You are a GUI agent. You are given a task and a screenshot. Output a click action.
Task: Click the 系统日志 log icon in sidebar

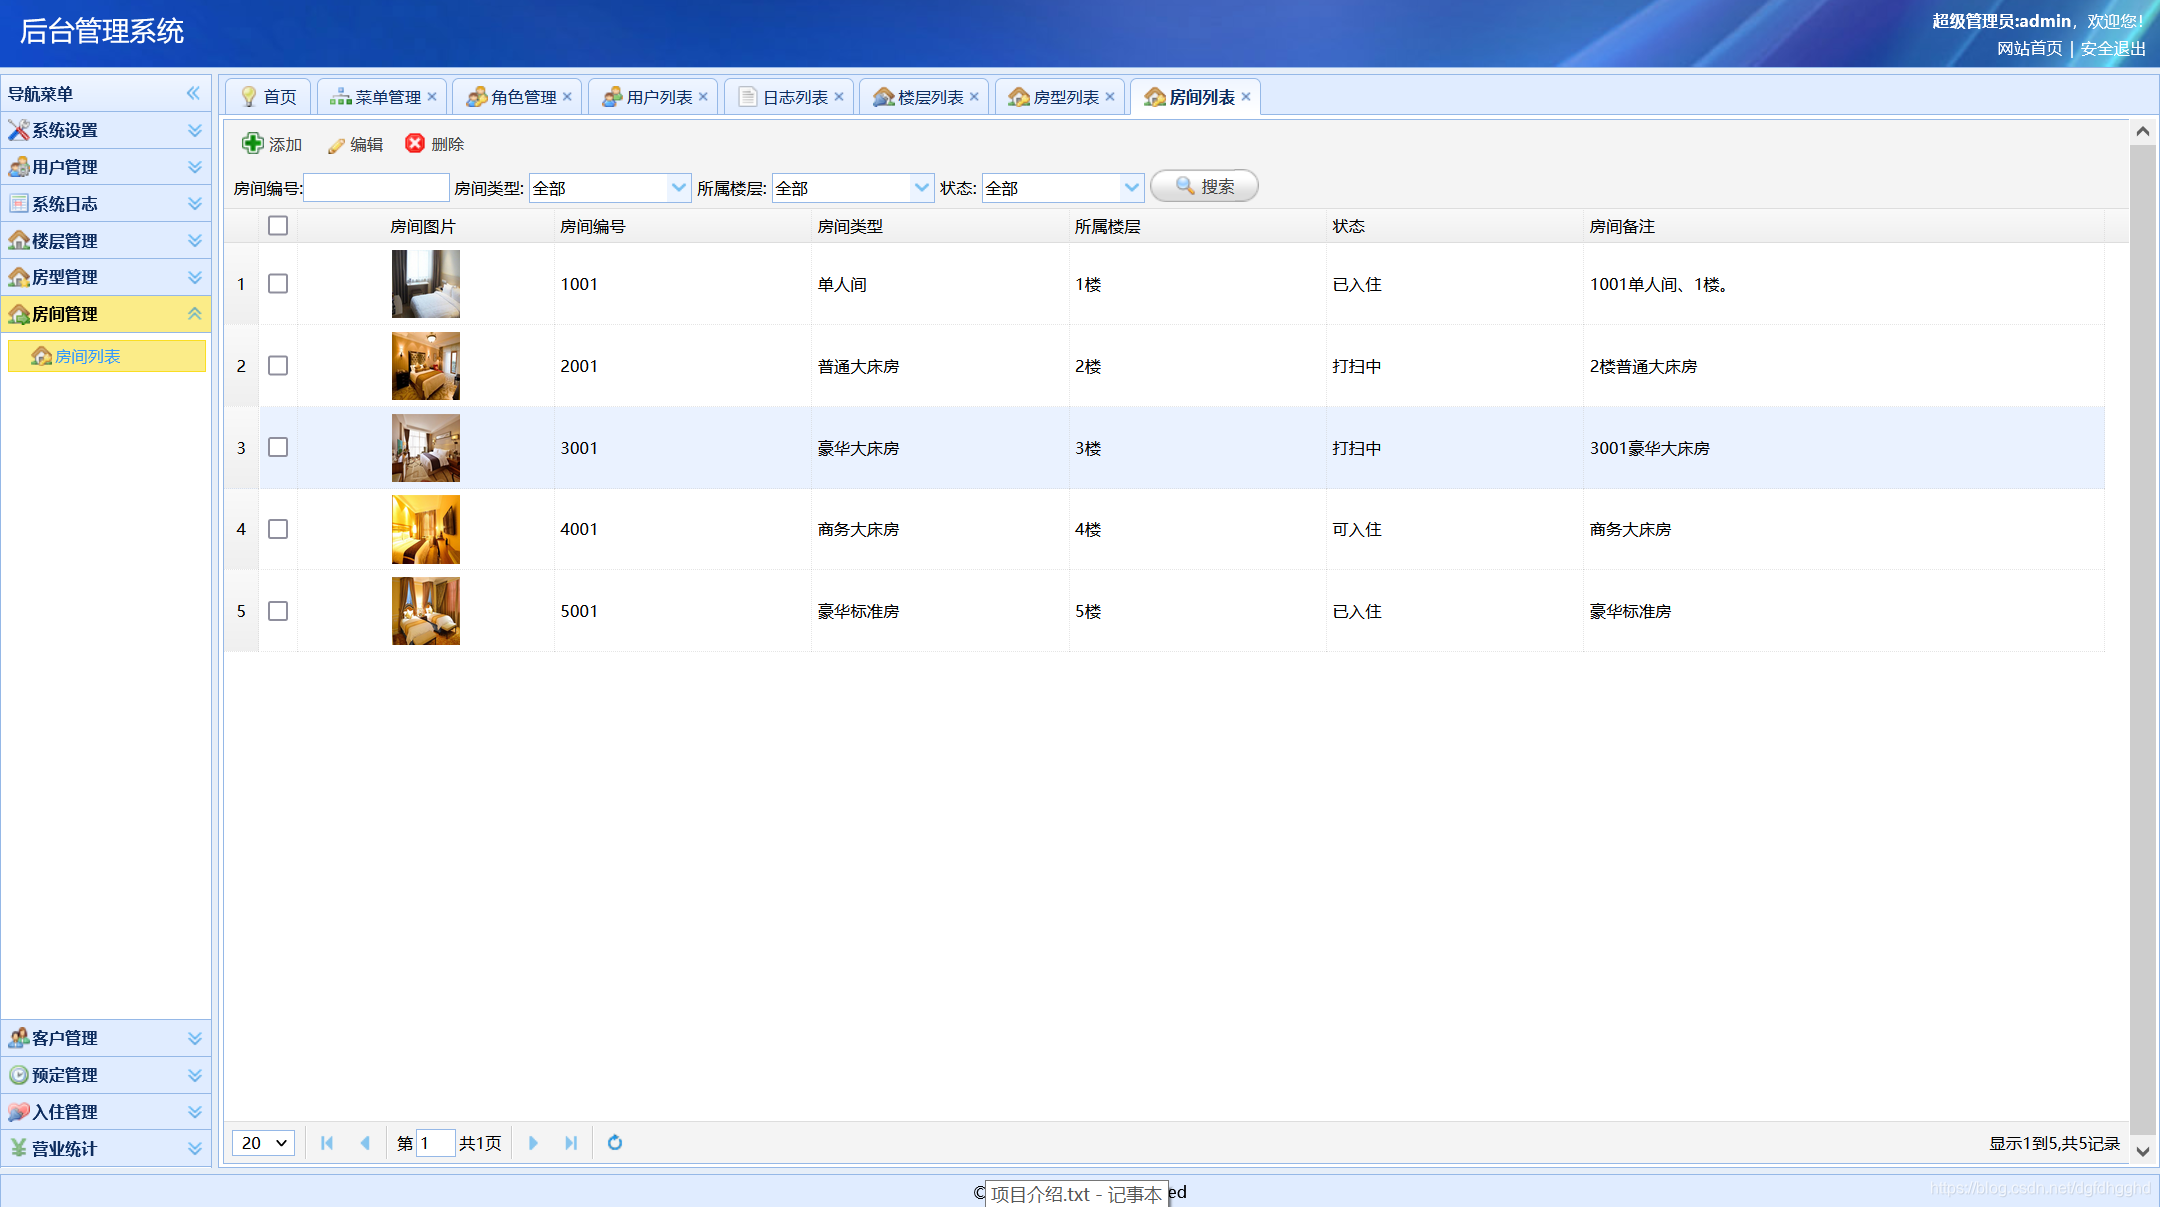pyautogui.click(x=19, y=204)
